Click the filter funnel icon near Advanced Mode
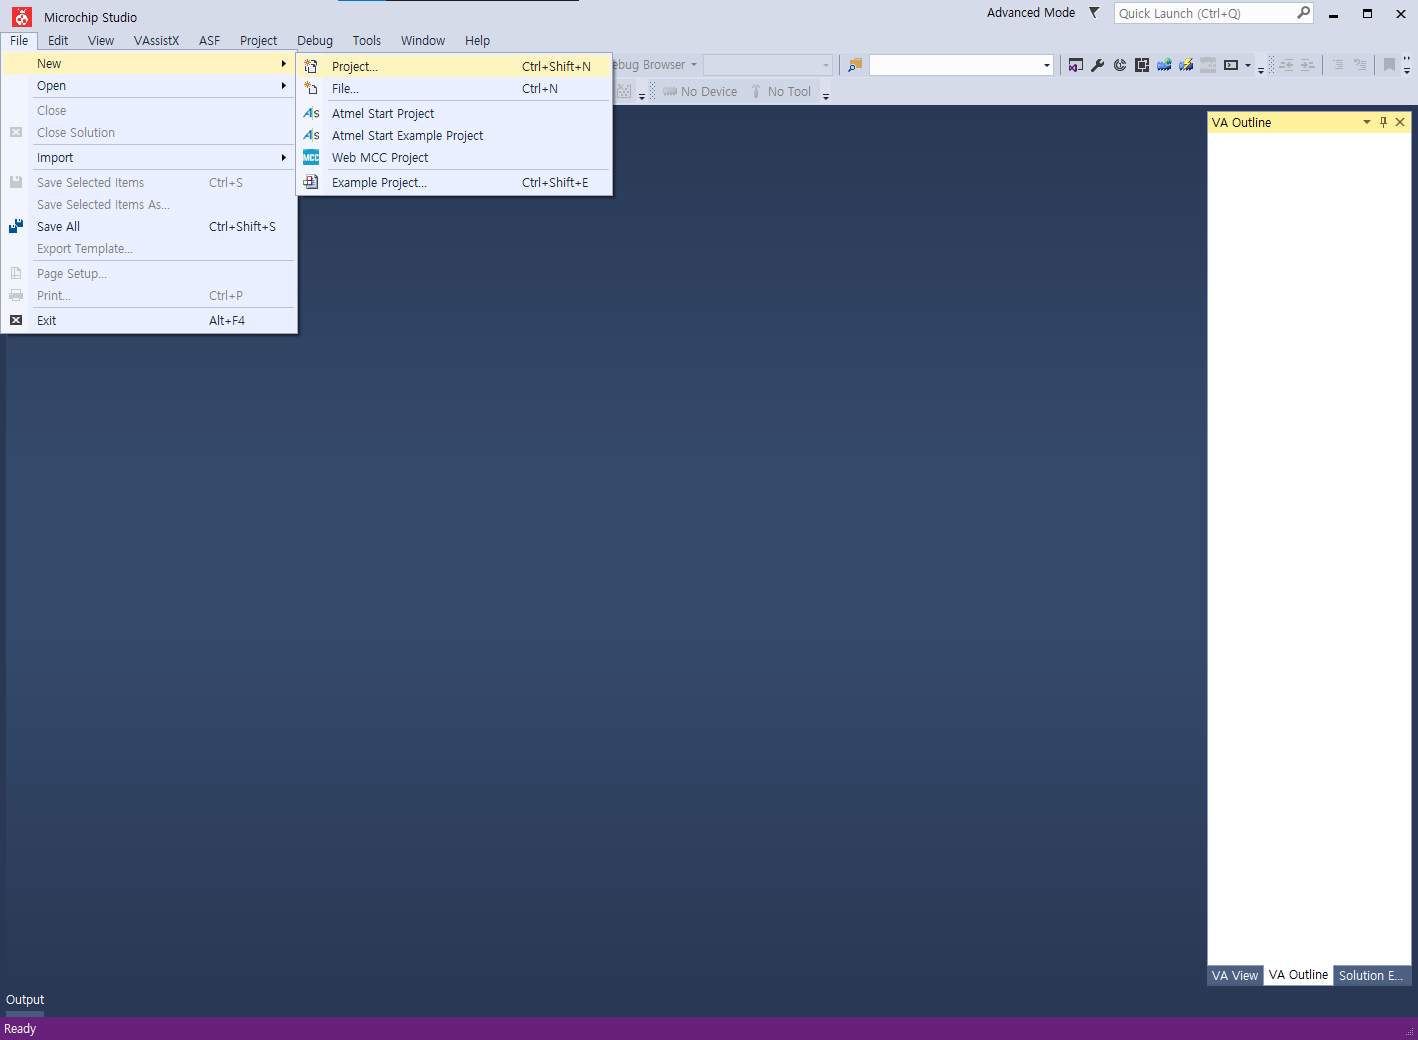The width and height of the screenshot is (1418, 1040). coord(1094,13)
